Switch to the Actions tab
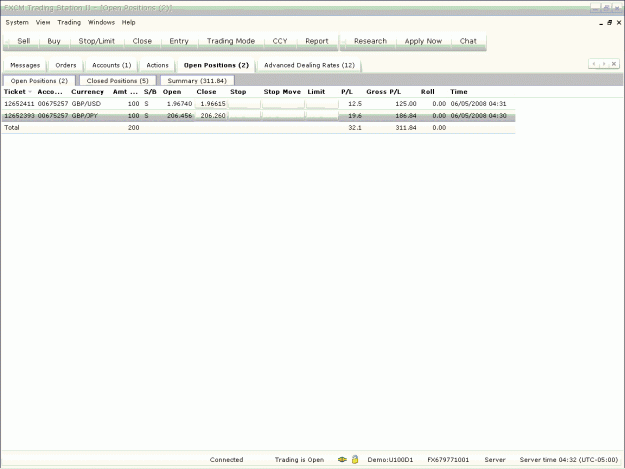 point(157,65)
